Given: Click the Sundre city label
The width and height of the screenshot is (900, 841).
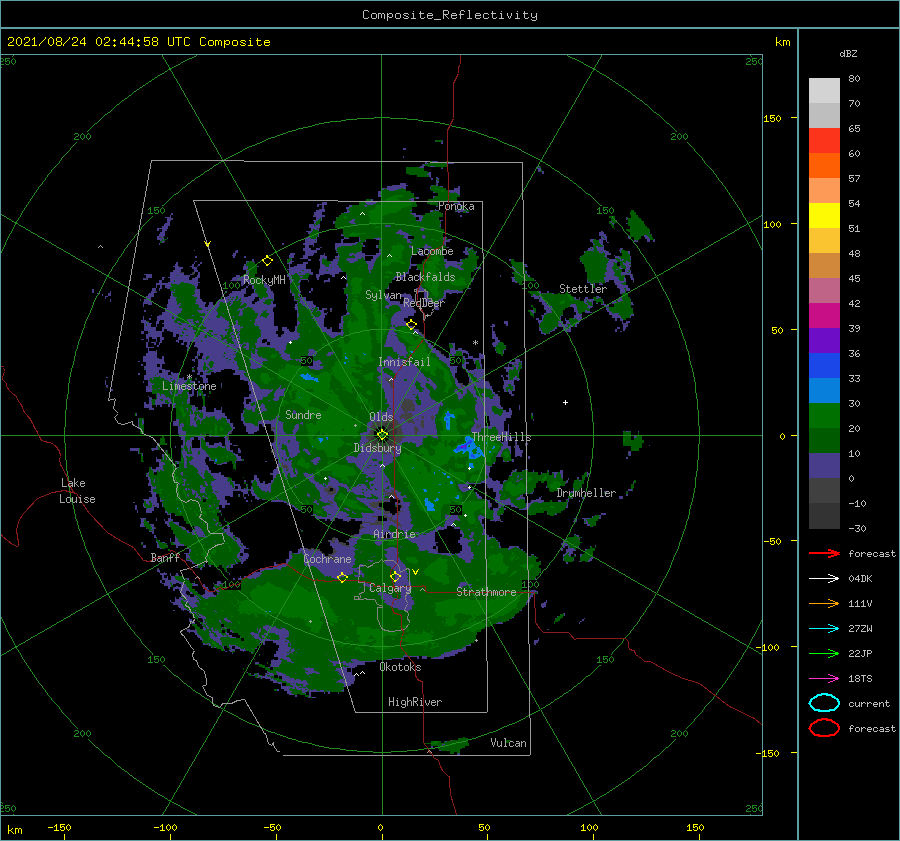Looking at the screenshot, I should tap(303, 414).
